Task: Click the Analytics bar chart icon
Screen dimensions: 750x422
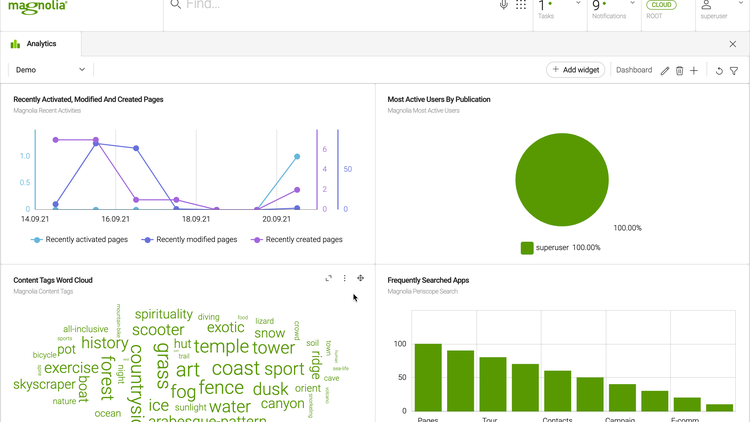Action: pos(15,44)
